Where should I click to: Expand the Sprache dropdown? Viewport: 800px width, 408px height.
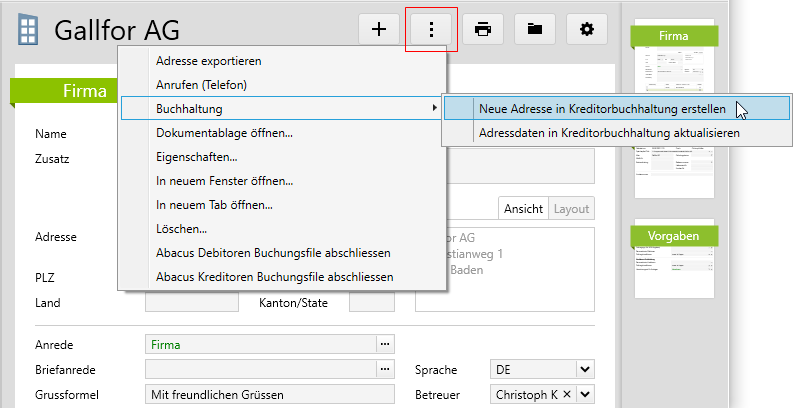click(584, 370)
